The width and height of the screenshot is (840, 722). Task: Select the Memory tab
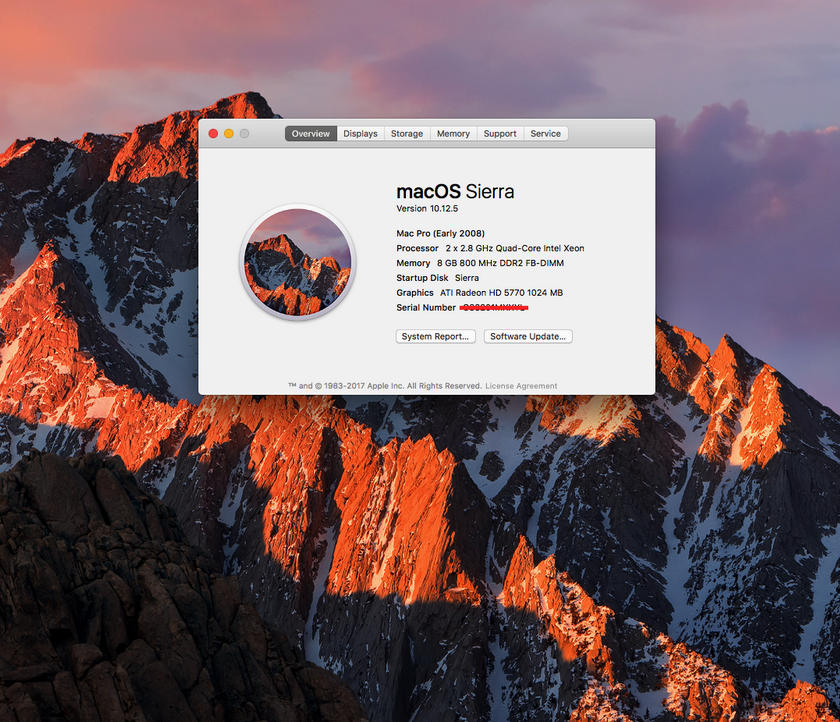[453, 133]
